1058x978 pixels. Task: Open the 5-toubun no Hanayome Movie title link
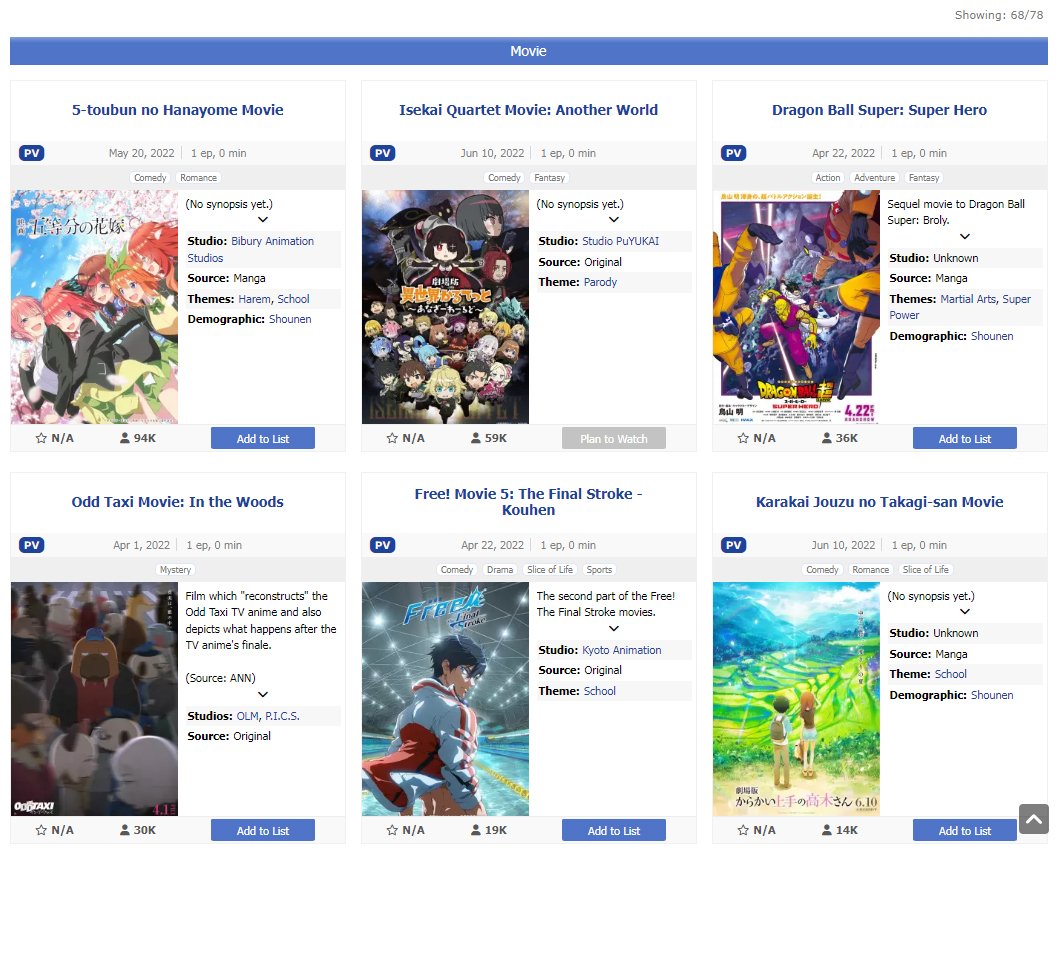click(x=177, y=110)
